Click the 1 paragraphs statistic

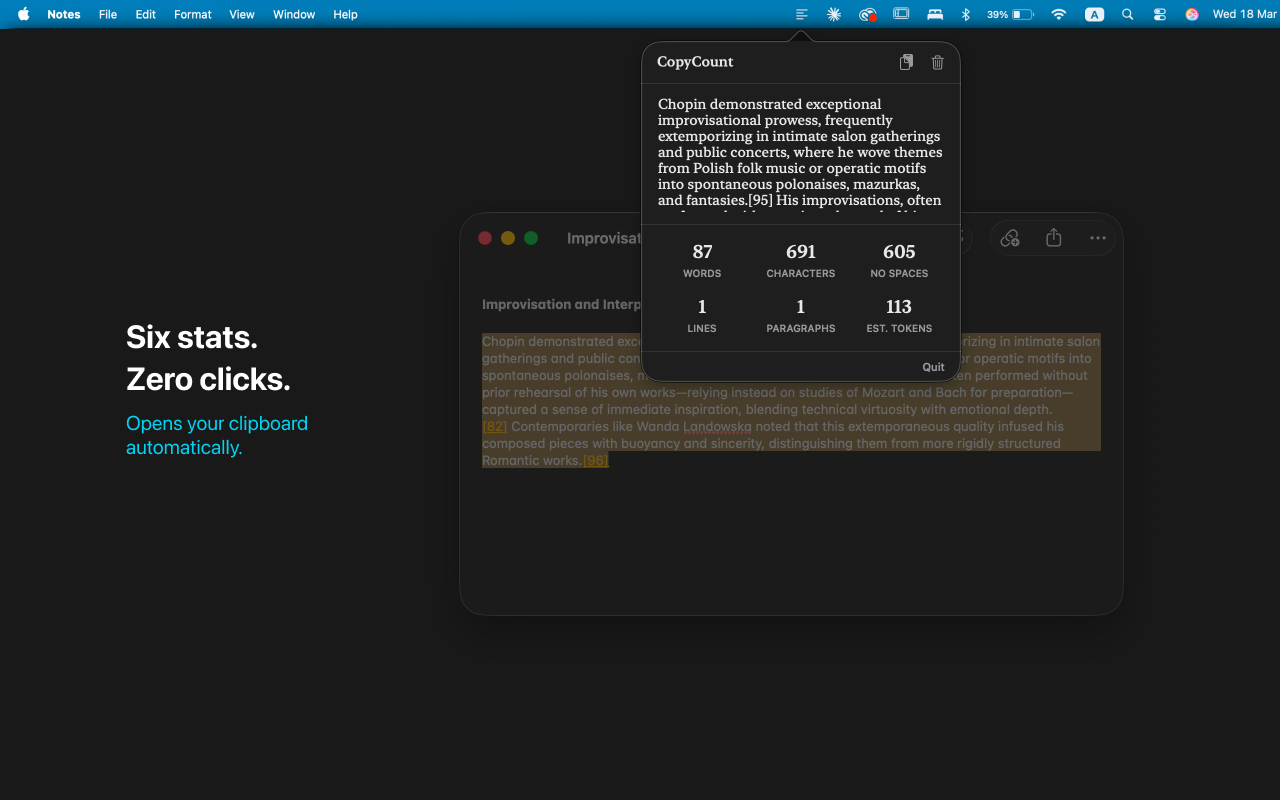click(801, 316)
